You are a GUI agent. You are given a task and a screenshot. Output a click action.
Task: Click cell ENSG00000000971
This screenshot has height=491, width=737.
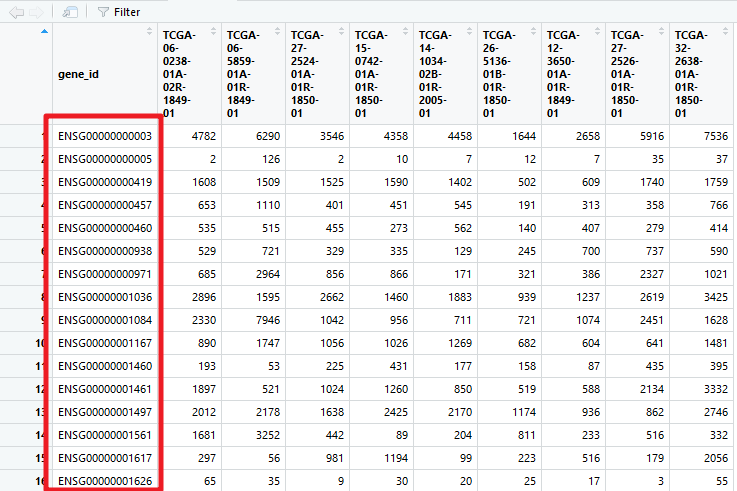coord(105,274)
